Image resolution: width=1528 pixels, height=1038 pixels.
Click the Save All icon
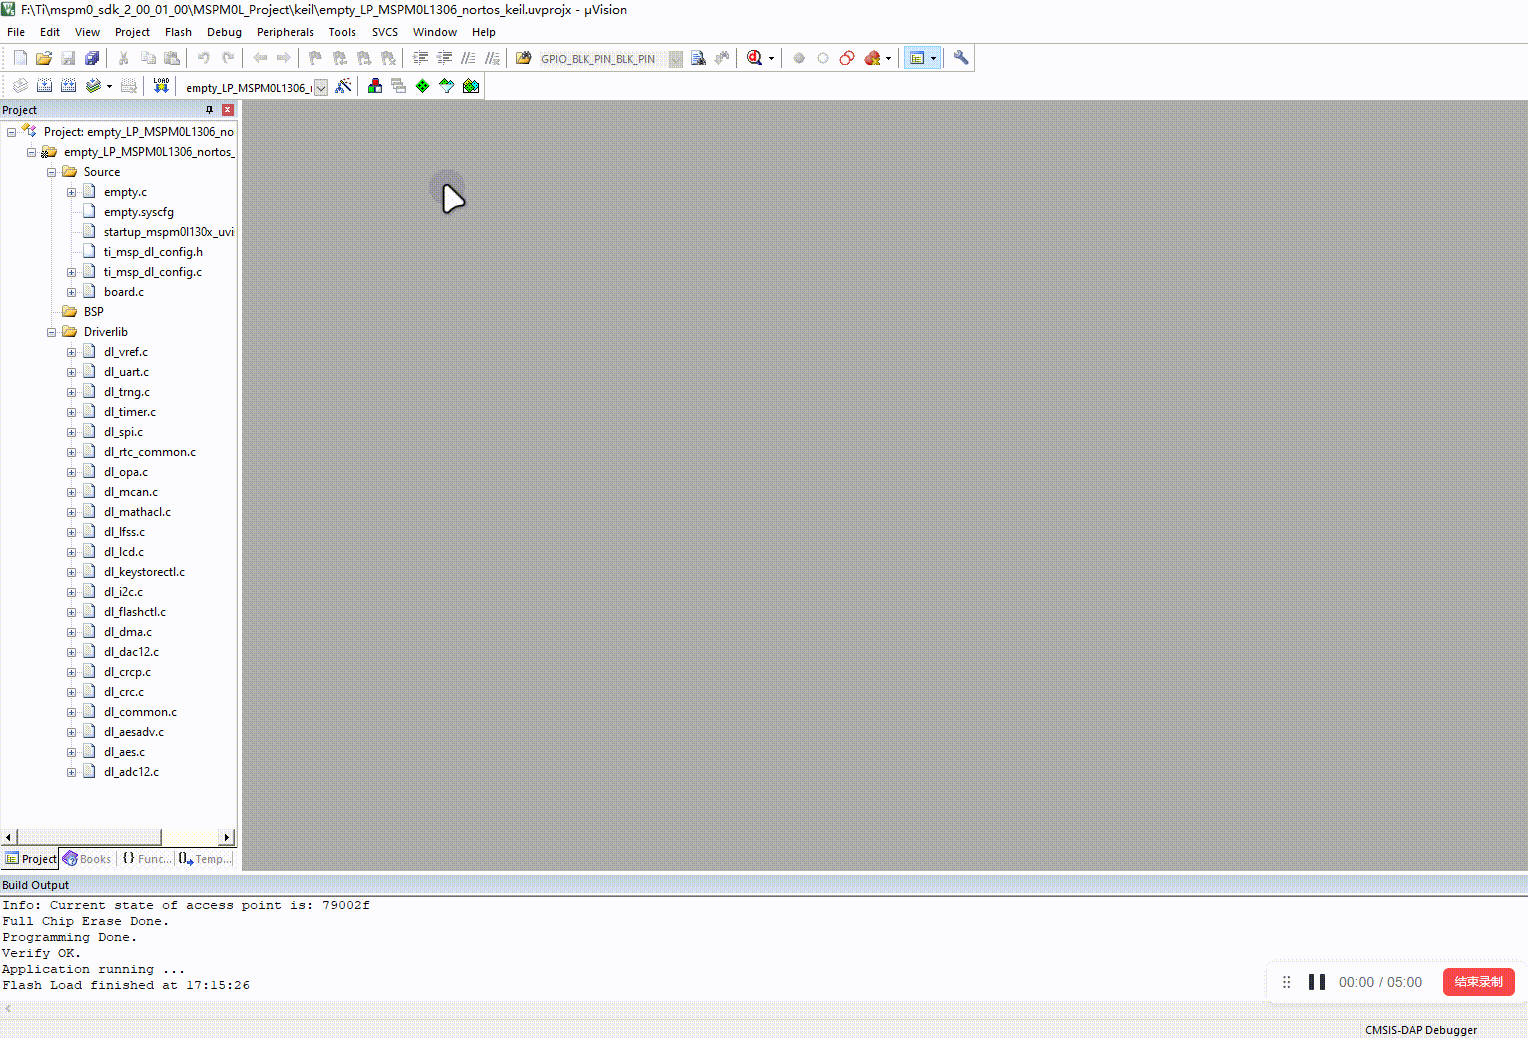92,58
